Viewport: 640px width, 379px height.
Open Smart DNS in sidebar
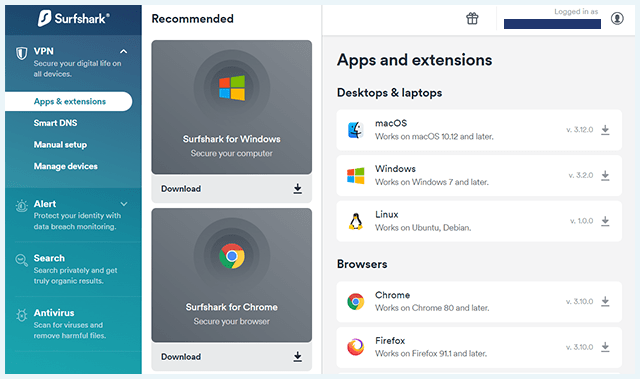[x=56, y=123]
